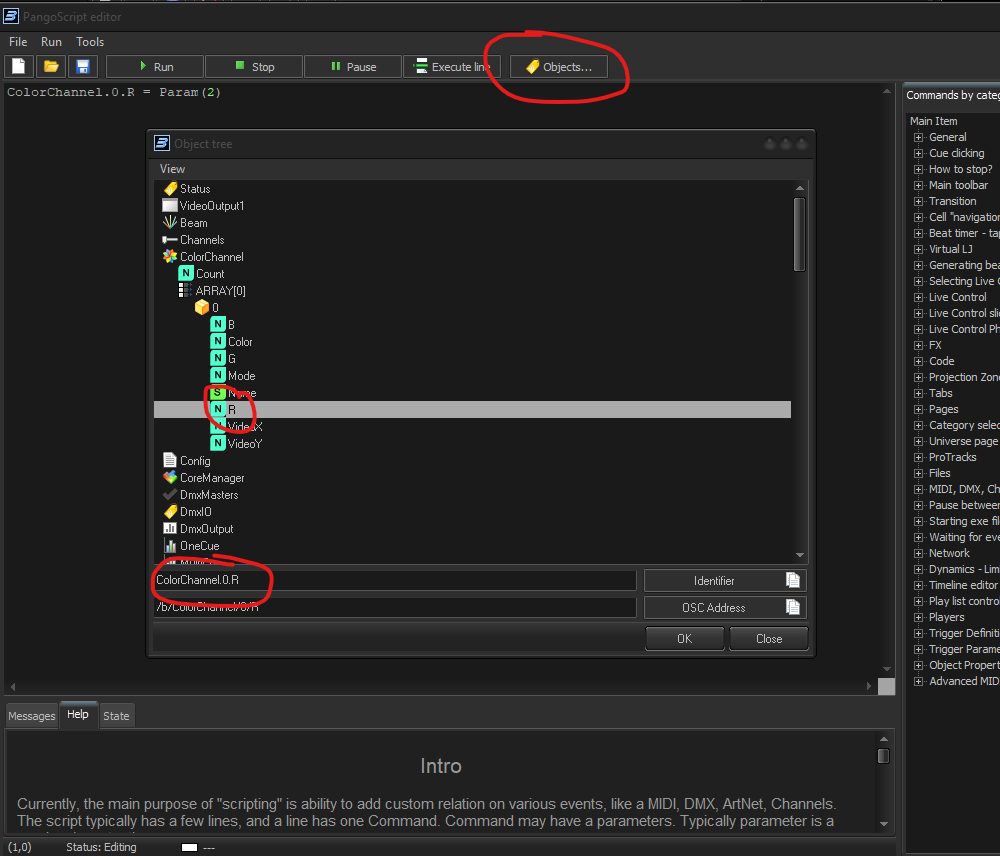Expand the Code command category

(918, 361)
